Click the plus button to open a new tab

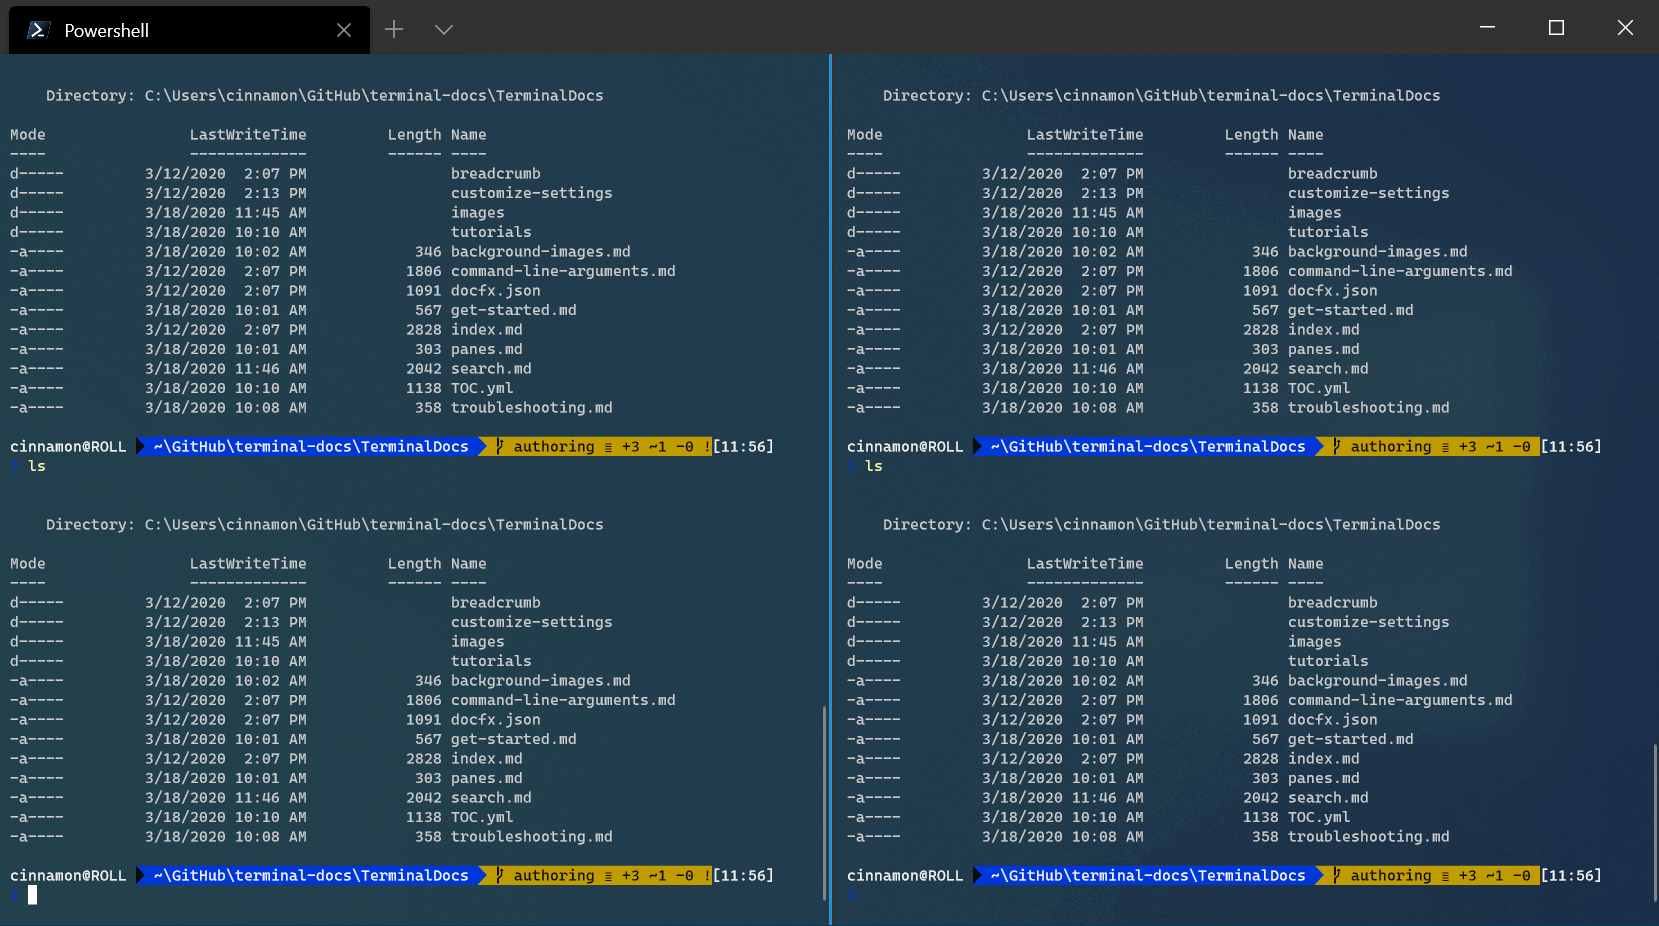pos(394,30)
